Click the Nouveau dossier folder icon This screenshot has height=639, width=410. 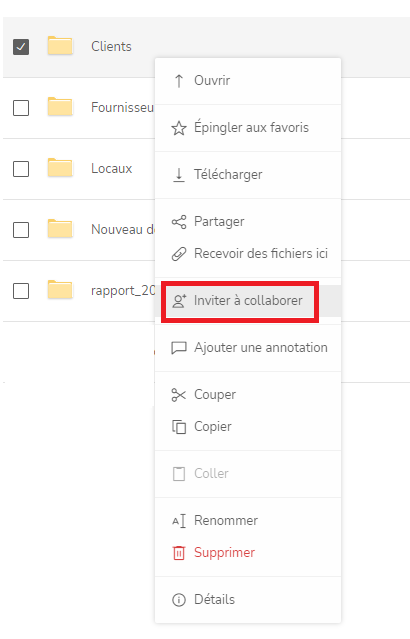coord(60,229)
